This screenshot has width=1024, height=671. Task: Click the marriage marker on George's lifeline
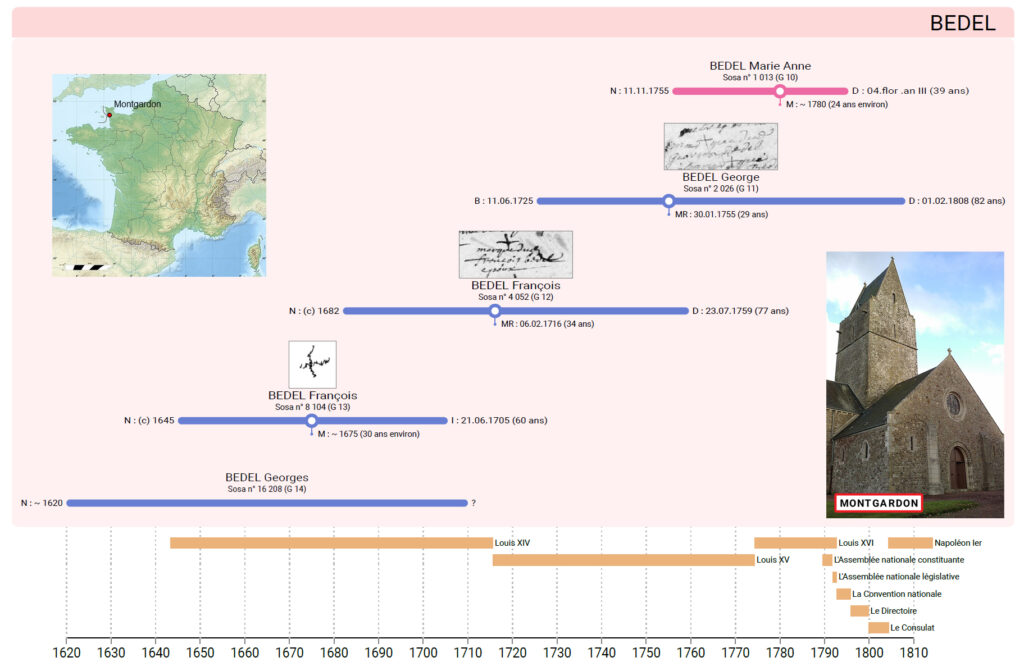tap(669, 201)
